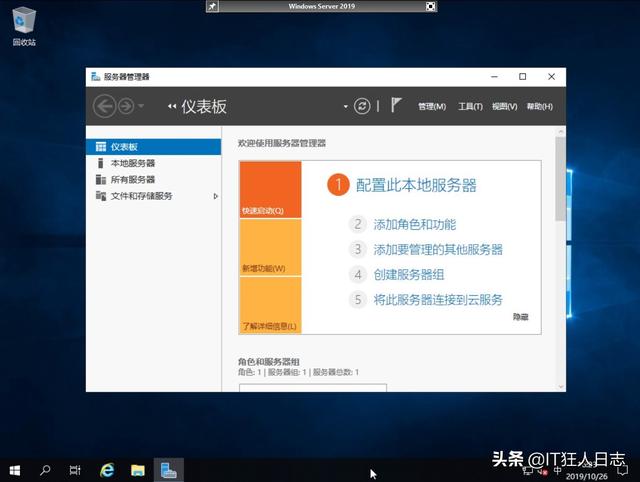Open the dropdown arrow left of refresh
The width and height of the screenshot is (640, 482).
345,107
